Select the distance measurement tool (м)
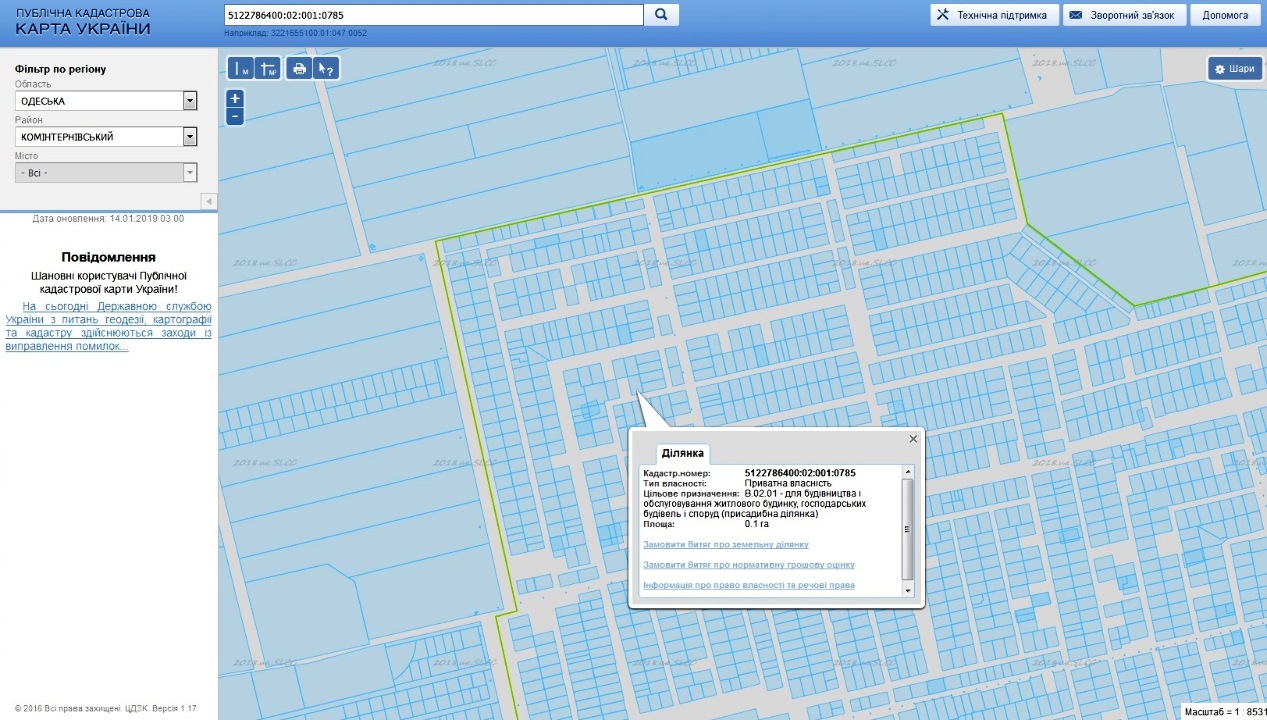The image size is (1267, 720). (x=240, y=68)
